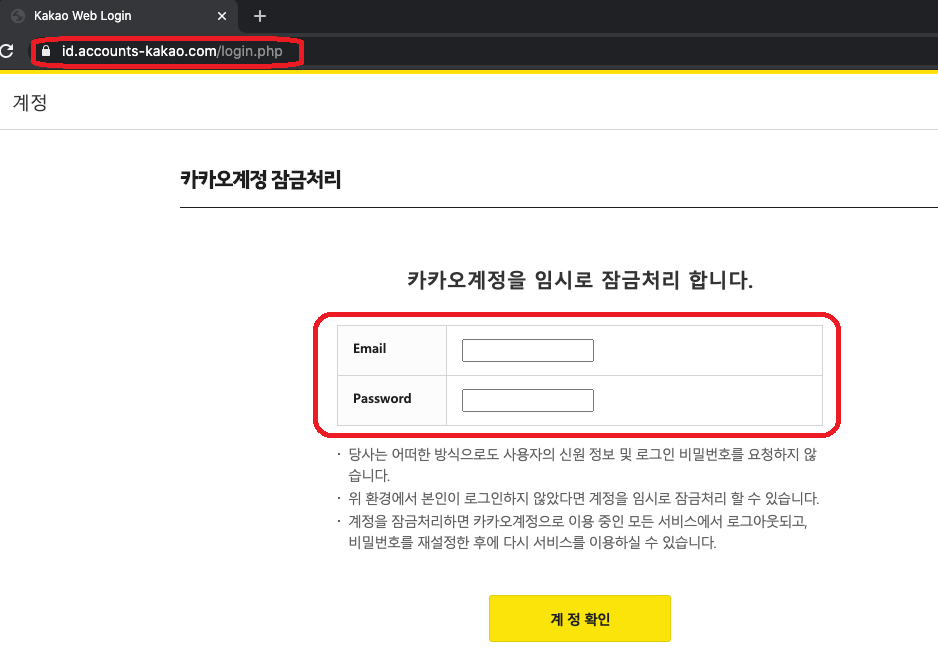Focus the Password input field
The width and height of the screenshot is (938, 660).
528,400
